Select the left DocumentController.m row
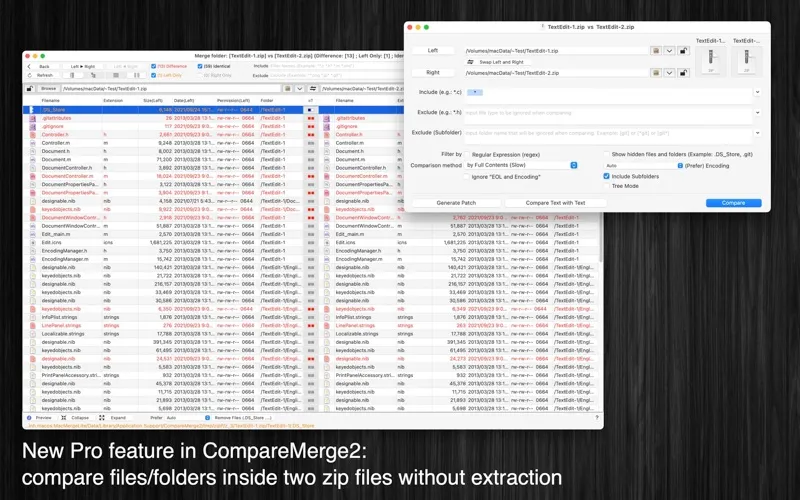The height and width of the screenshot is (500, 800). point(163,176)
